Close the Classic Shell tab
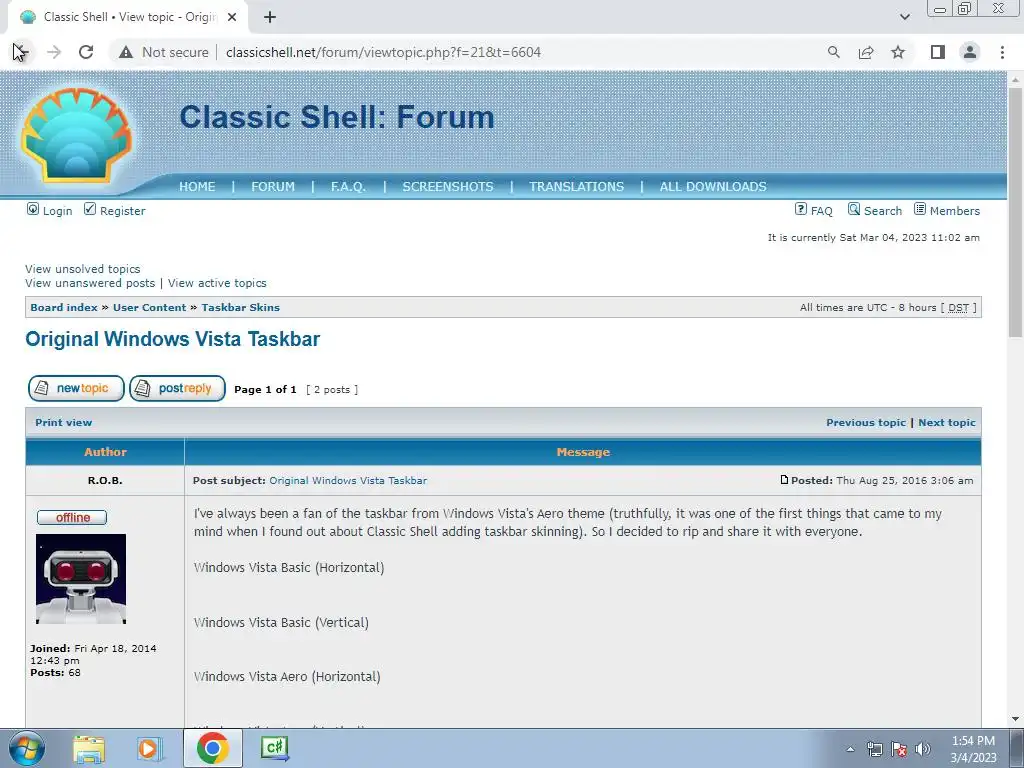Screen dimensions: 1024x768 tap(232, 17)
